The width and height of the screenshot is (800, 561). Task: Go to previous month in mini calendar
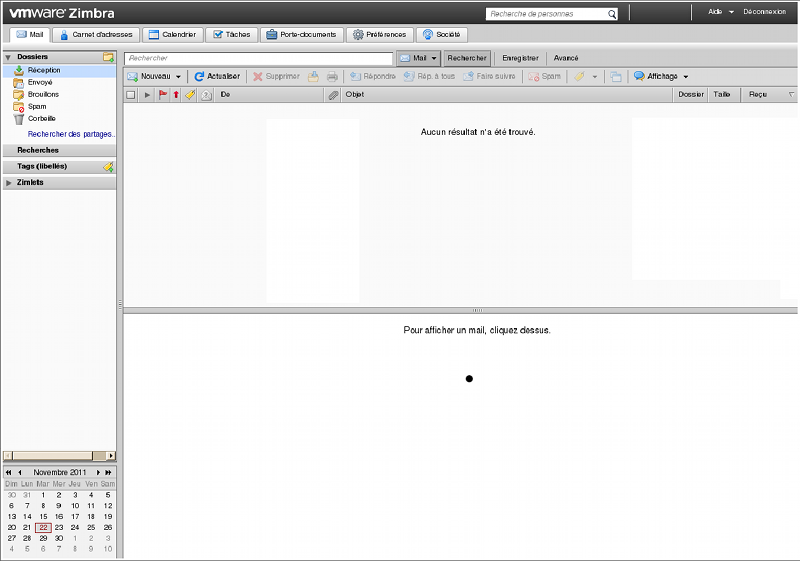[19, 473]
